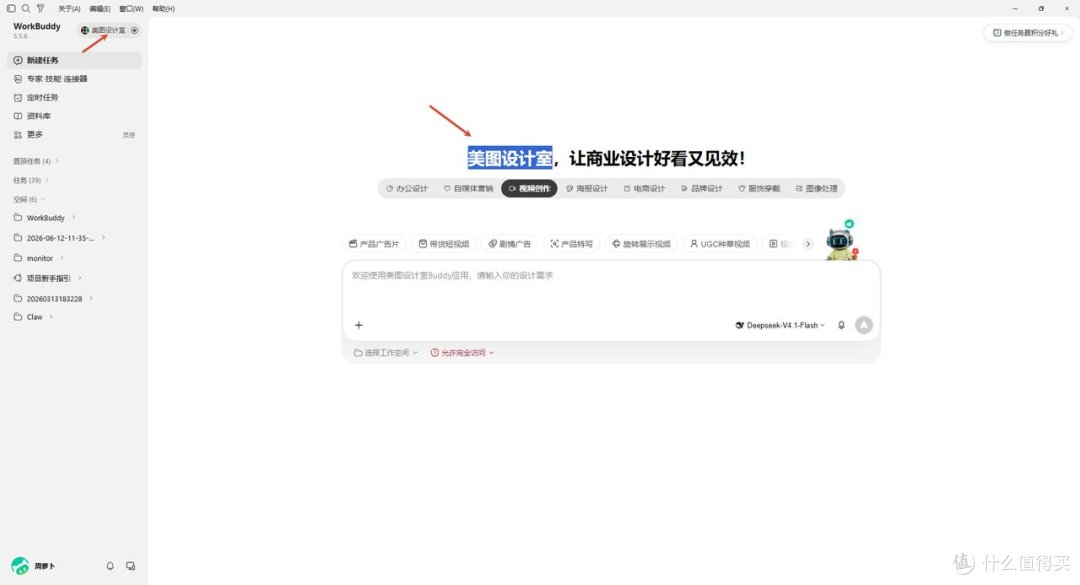
Task: Open the Deepseek-V4.1-Flash model dropdown
Action: [x=780, y=325]
